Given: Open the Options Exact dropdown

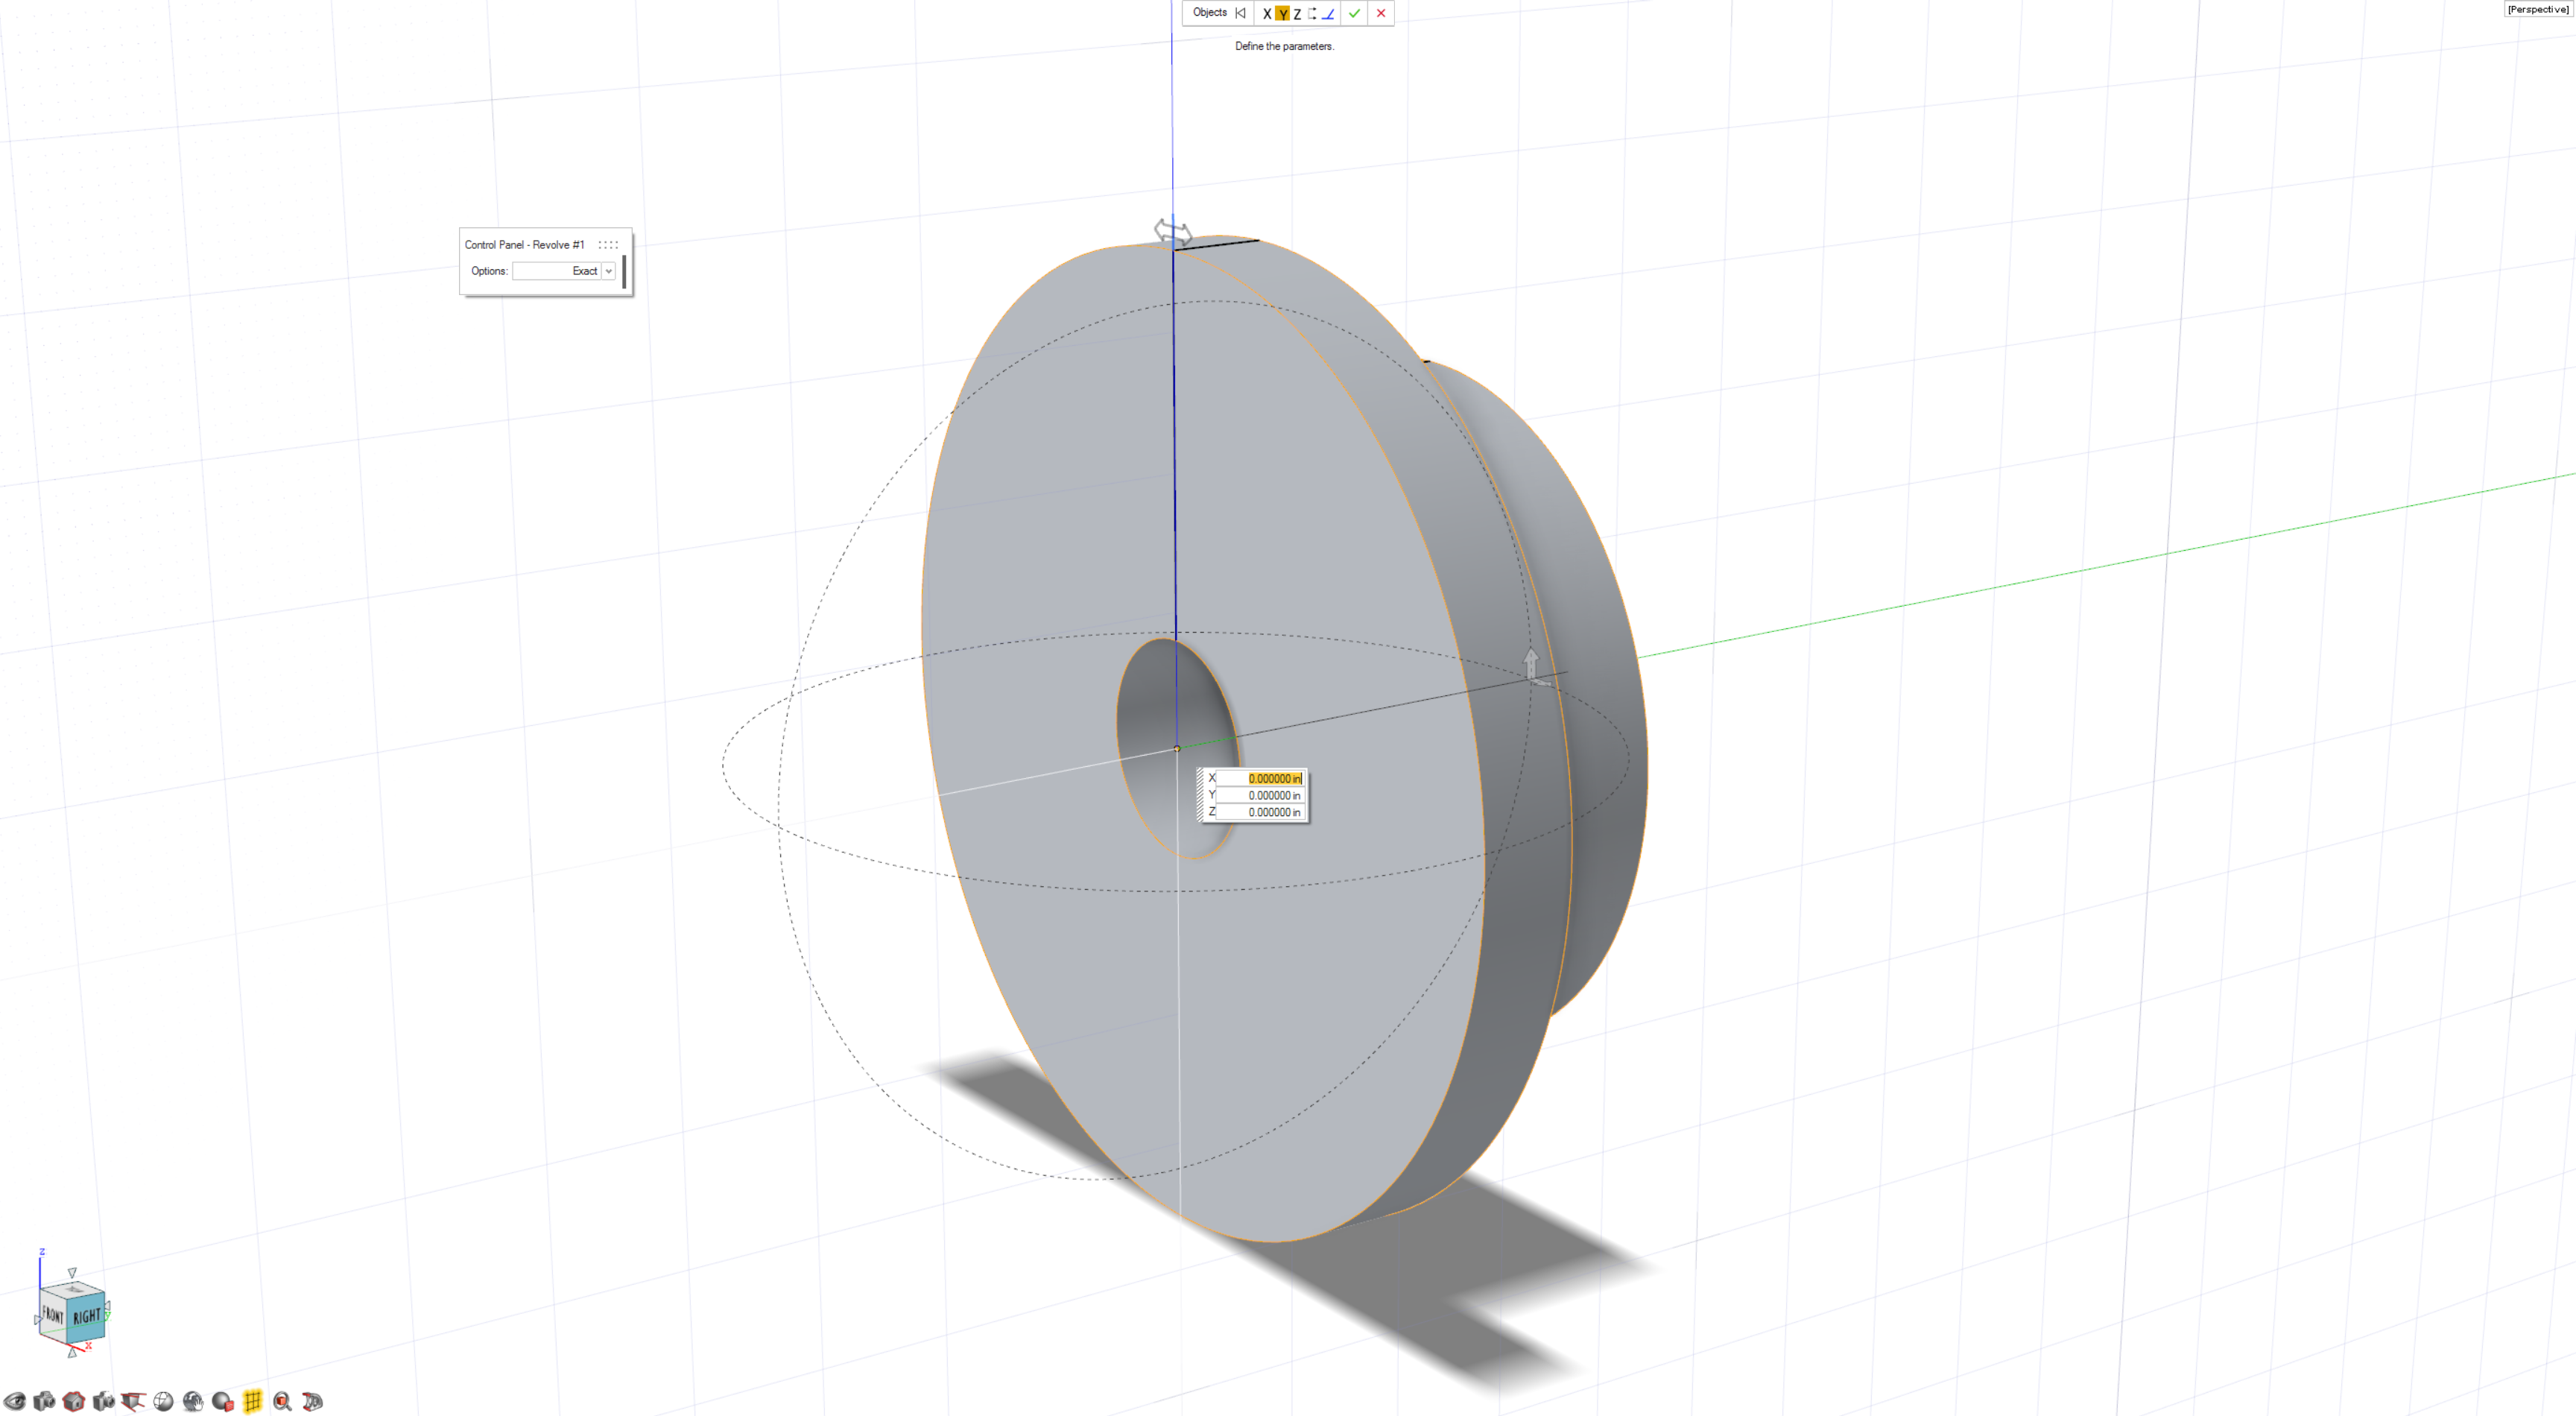Looking at the screenshot, I should pyautogui.click(x=608, y=271).
